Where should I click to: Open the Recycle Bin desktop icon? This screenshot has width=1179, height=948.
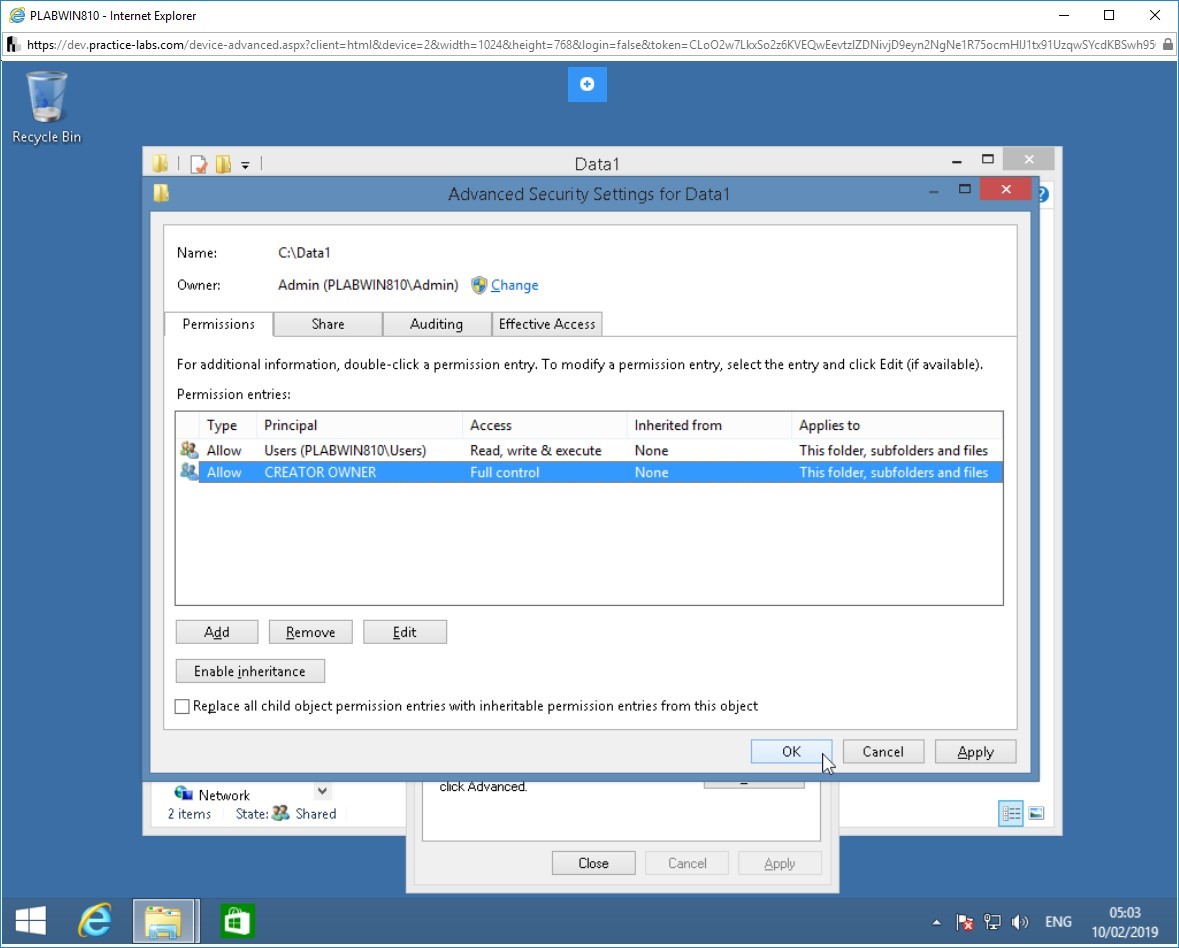tap(46, 107)
